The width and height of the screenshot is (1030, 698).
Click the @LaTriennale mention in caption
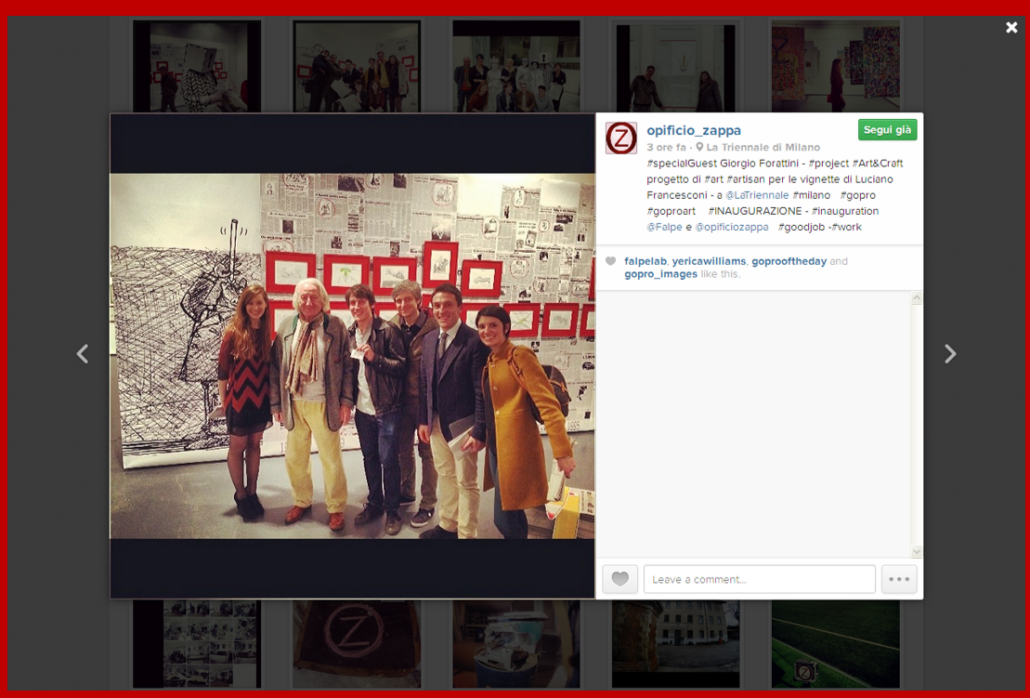(757, 195)
